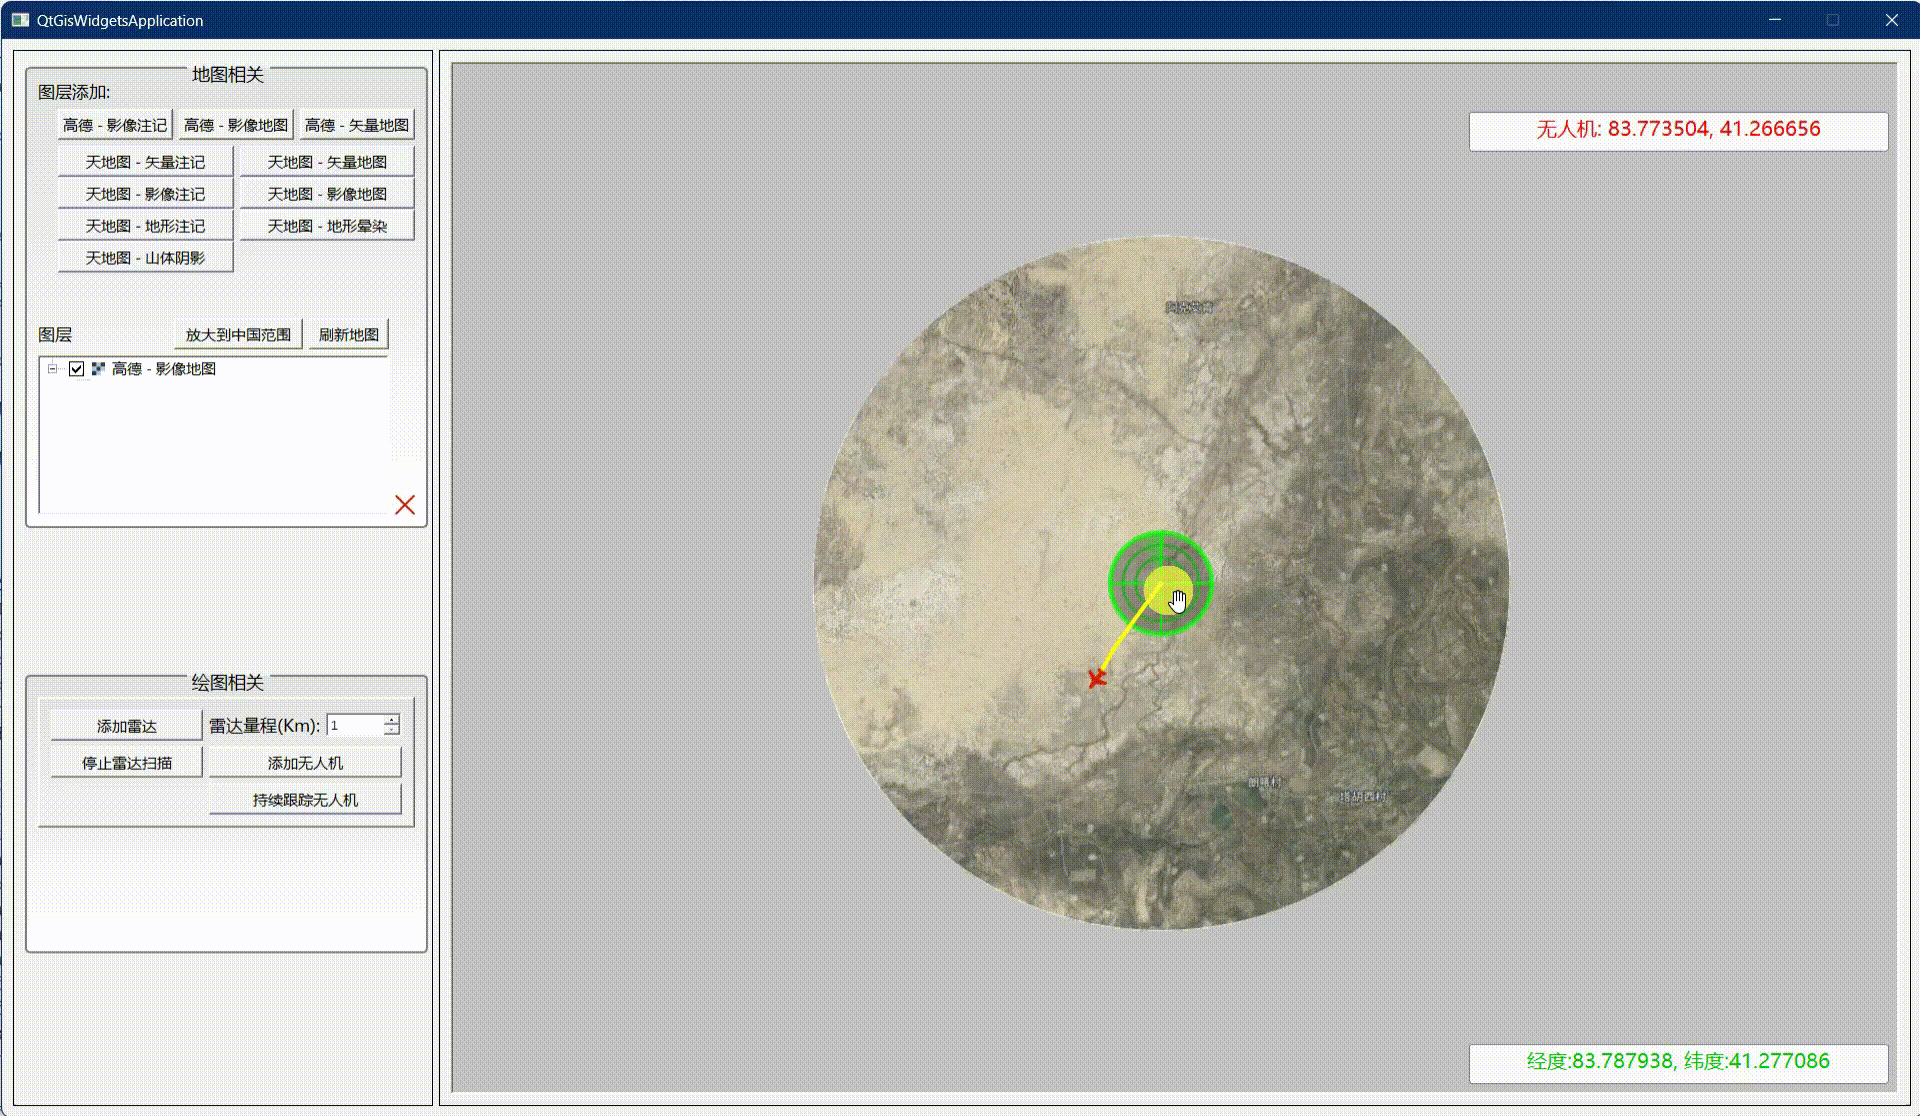1920x1116 pixels.
Task: Click the red drone cross marker on map
Action: [1097, 679]
